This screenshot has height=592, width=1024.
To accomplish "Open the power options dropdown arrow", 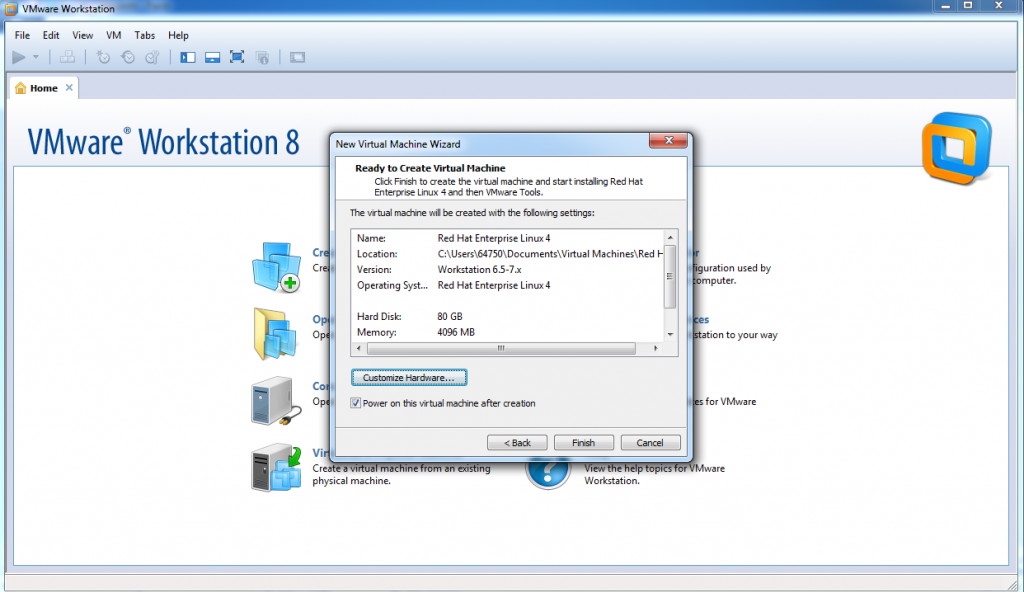I will pyautogui.click(x=36, y=58).
